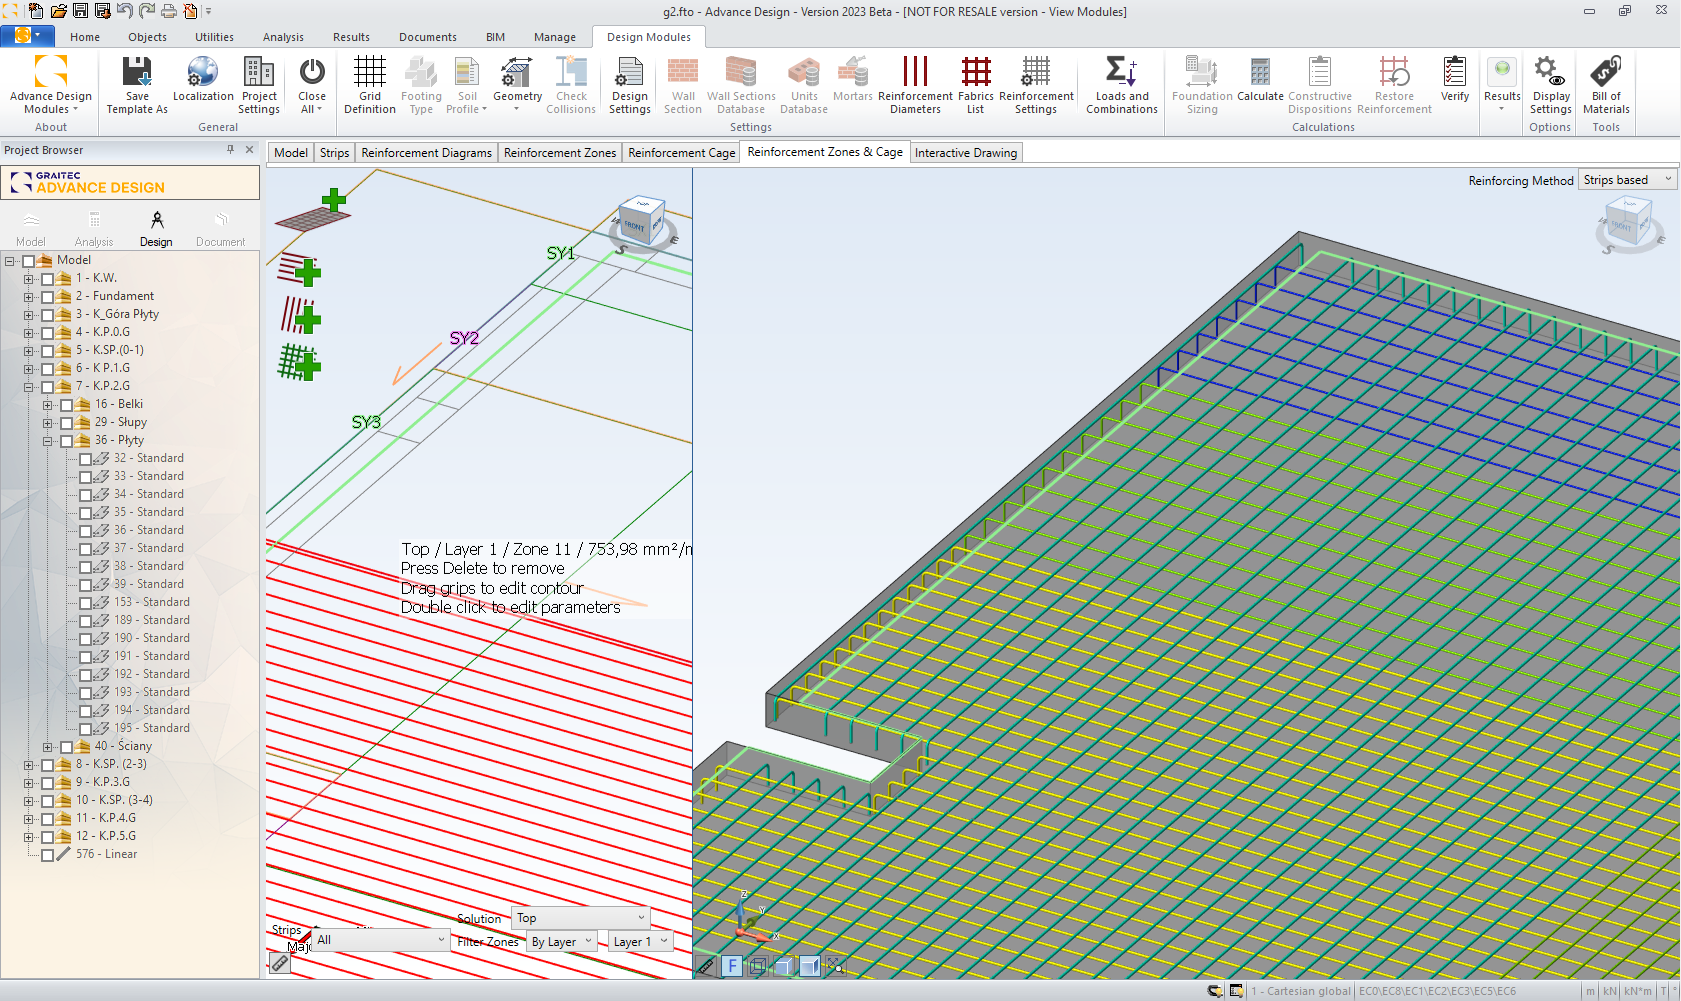
Task: Click Cartesian global coordinate system in status bar
Action: [1301, 991]
